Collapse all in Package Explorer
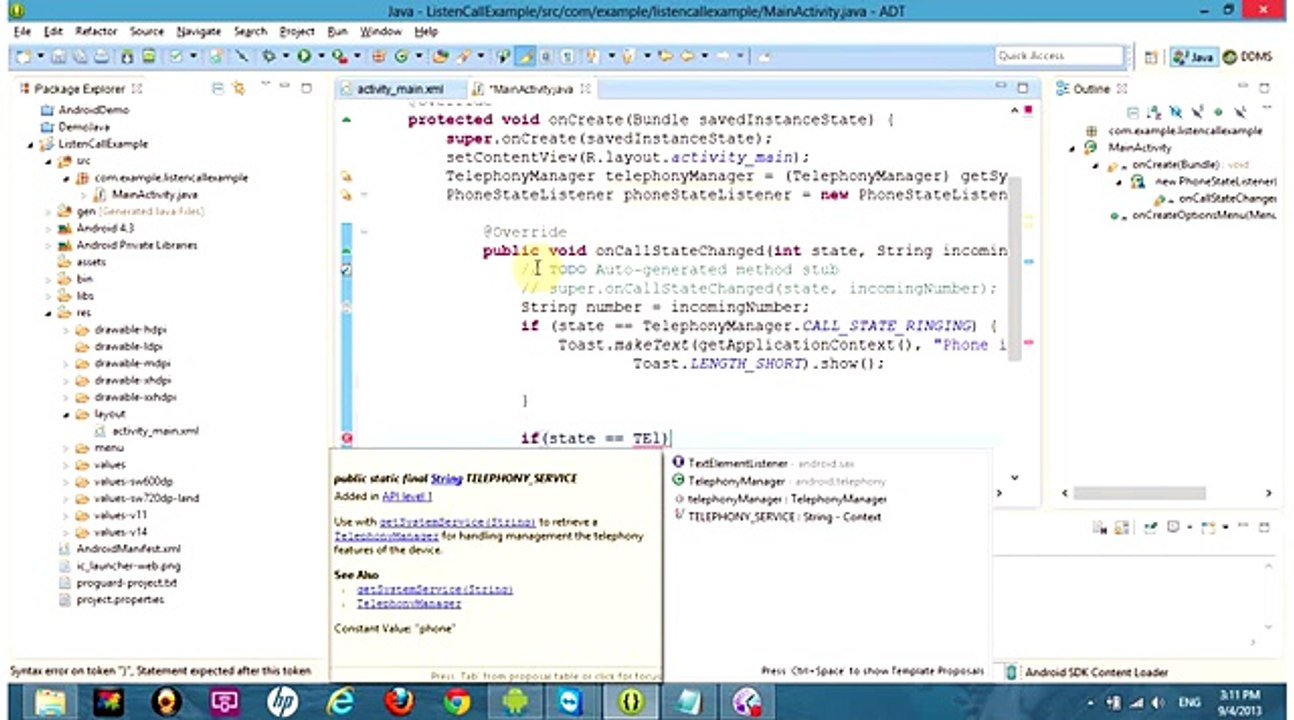The width and height of the screenshot is (1294, 720). tap(218, 89)
